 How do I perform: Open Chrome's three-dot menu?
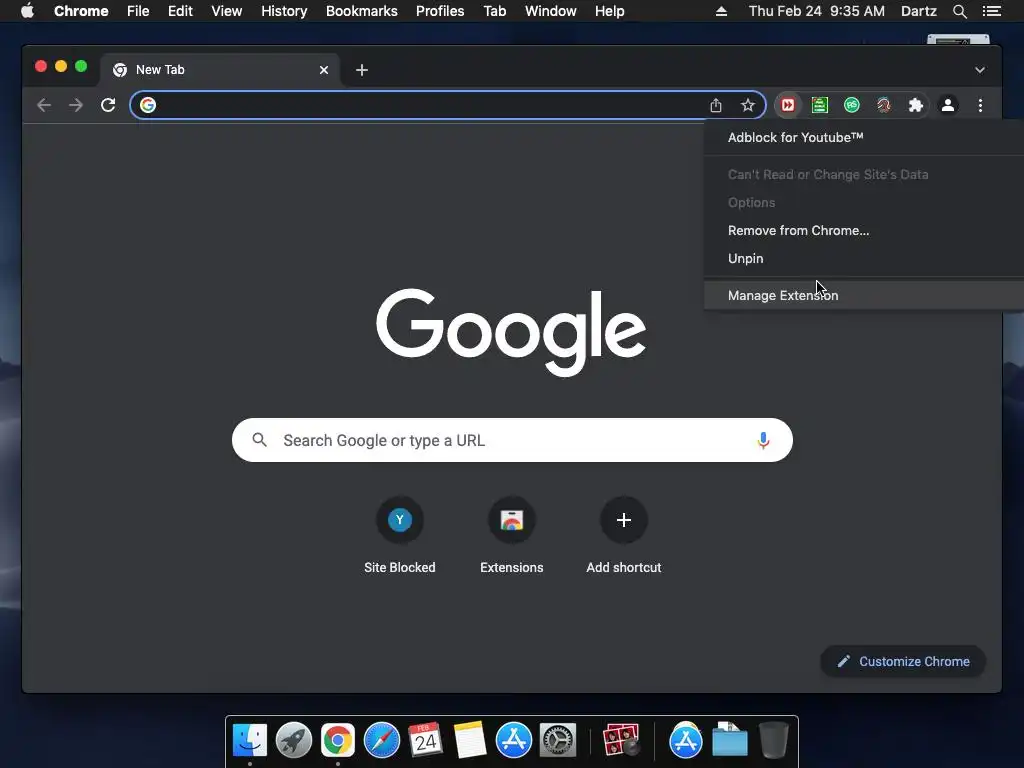point(980,105)
